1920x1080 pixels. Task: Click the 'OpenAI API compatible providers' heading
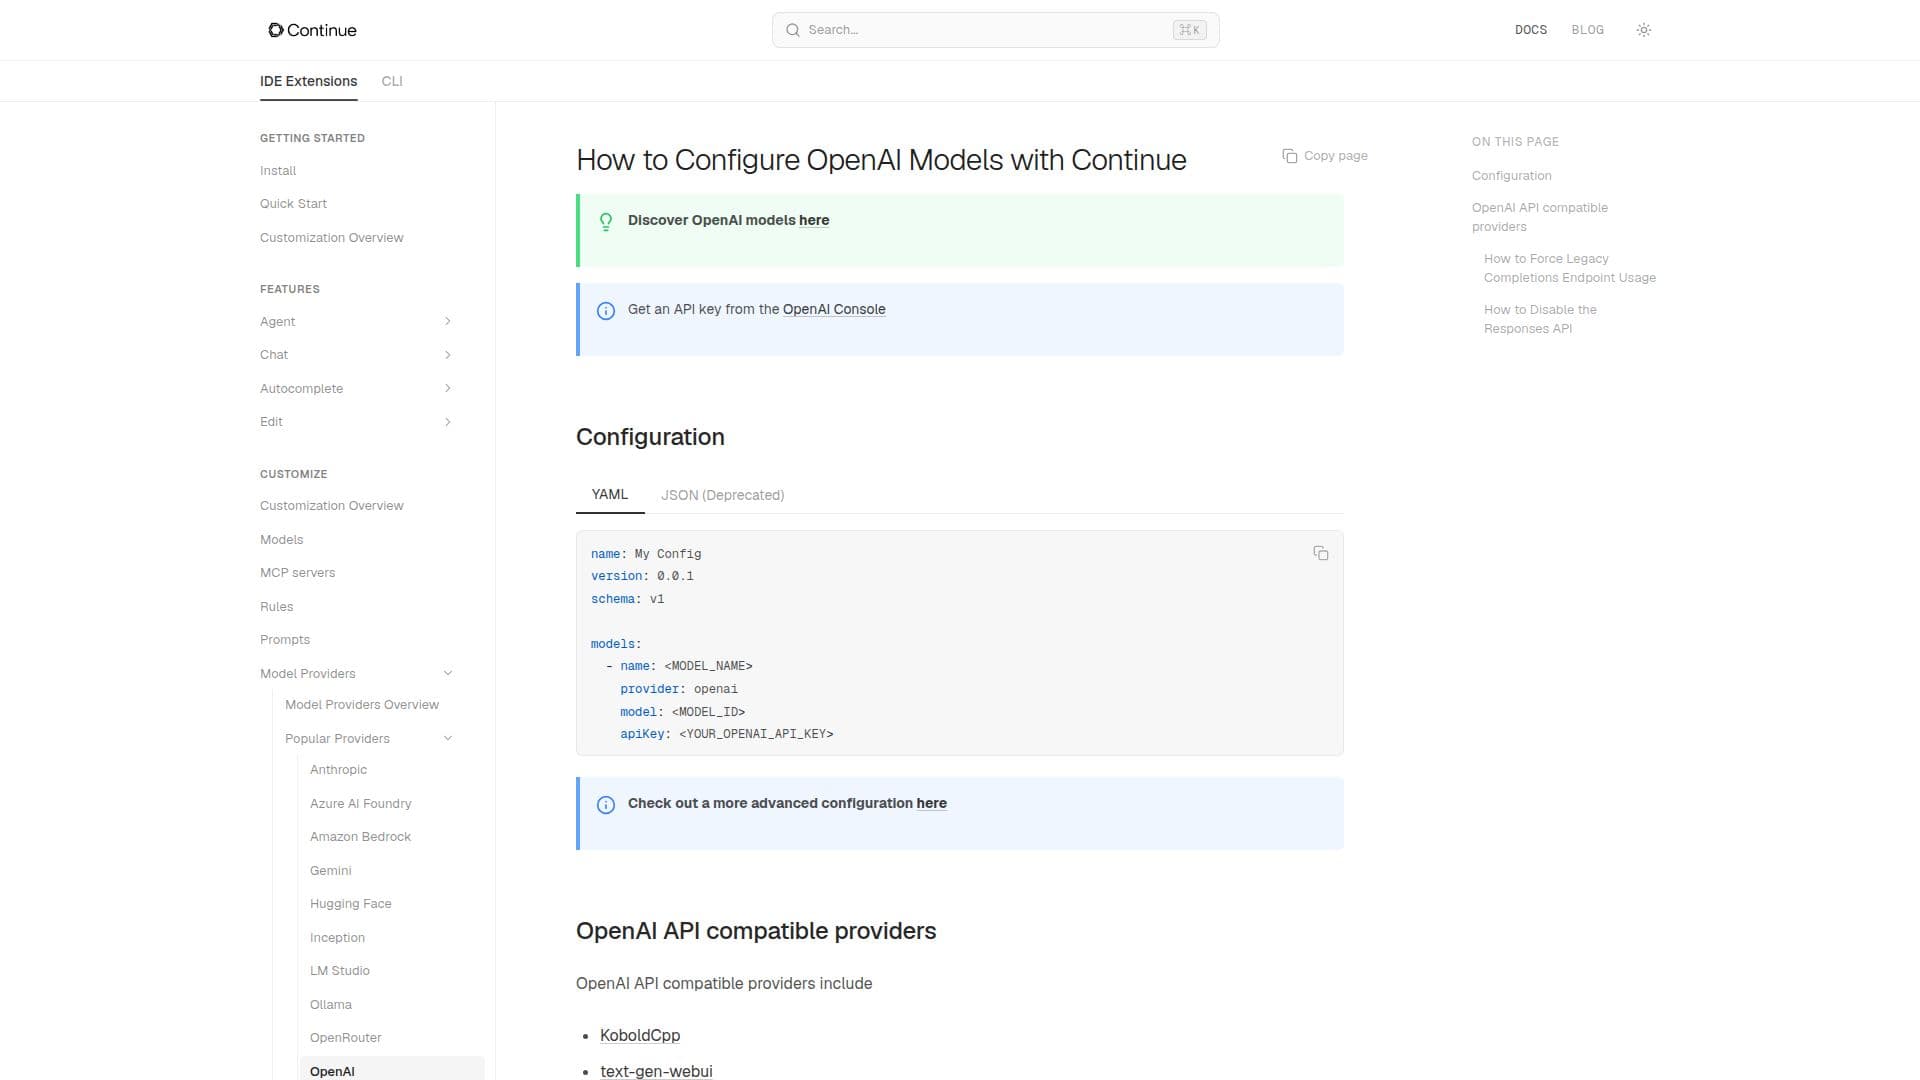tap(756, 931)
